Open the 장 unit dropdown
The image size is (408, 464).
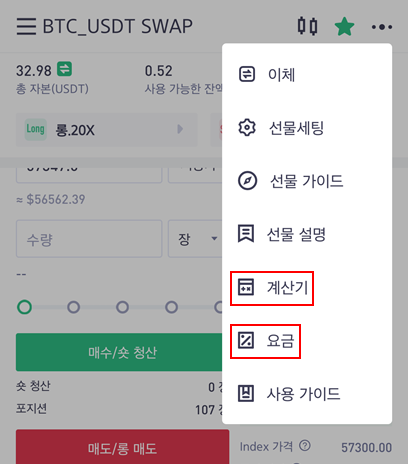tap(197, 239)
